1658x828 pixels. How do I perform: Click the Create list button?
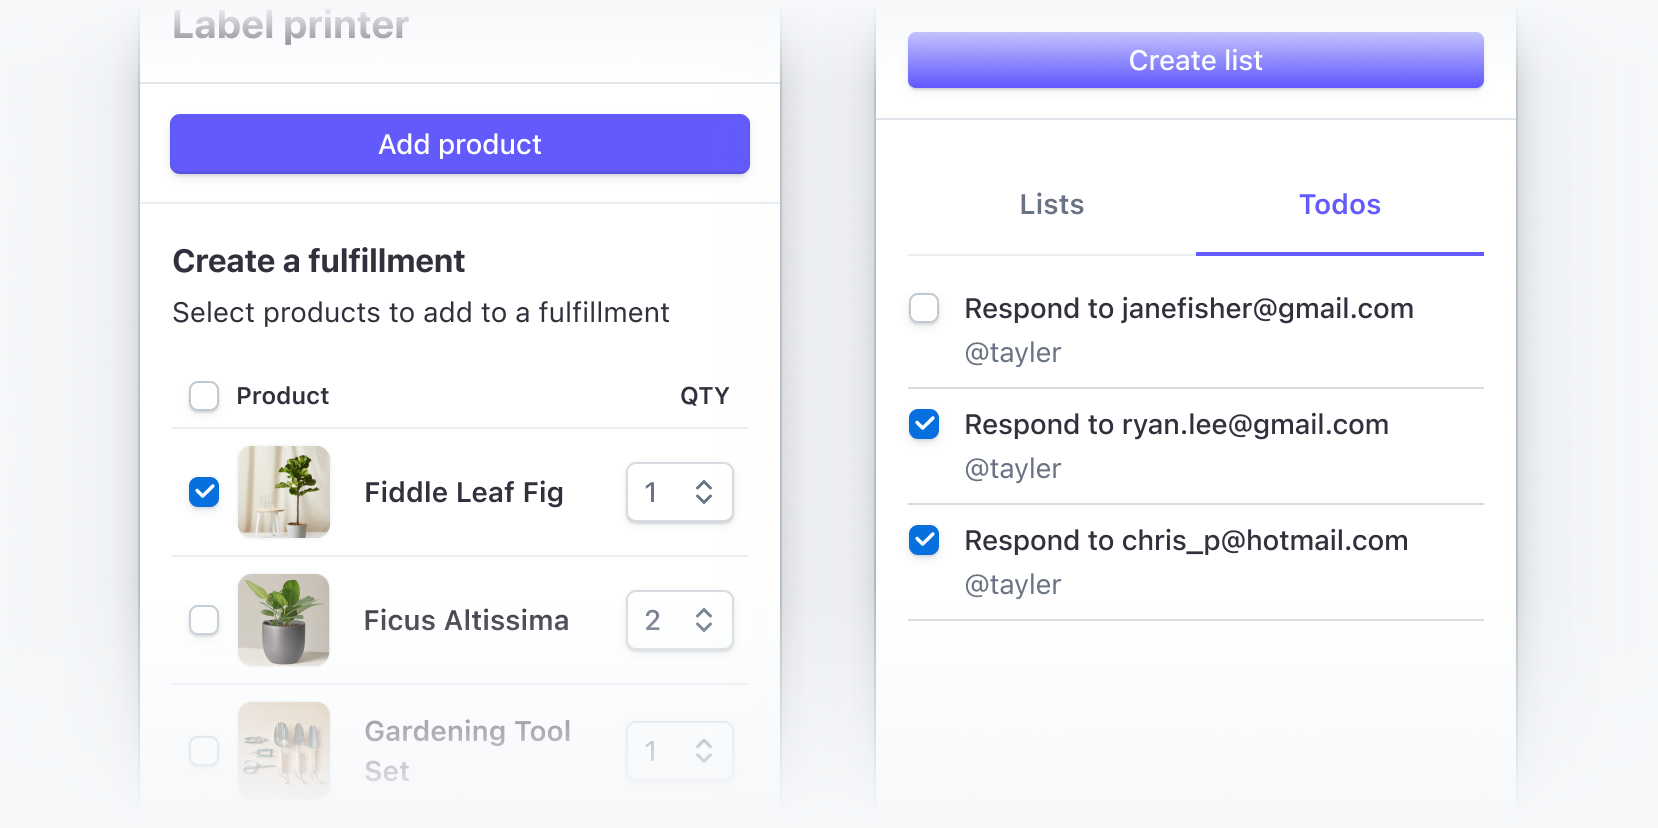1195,60
